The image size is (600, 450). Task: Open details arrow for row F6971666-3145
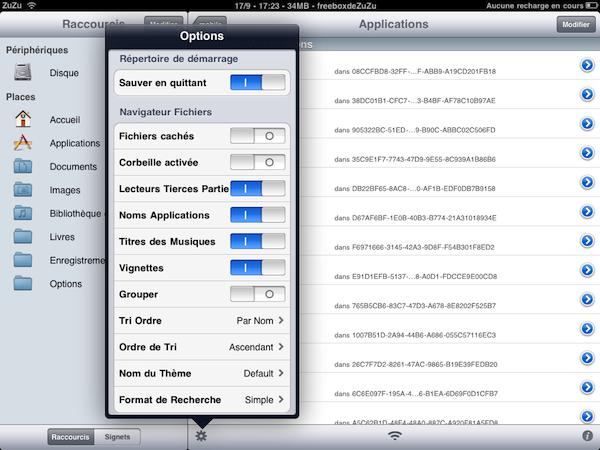tap(587, 241)
